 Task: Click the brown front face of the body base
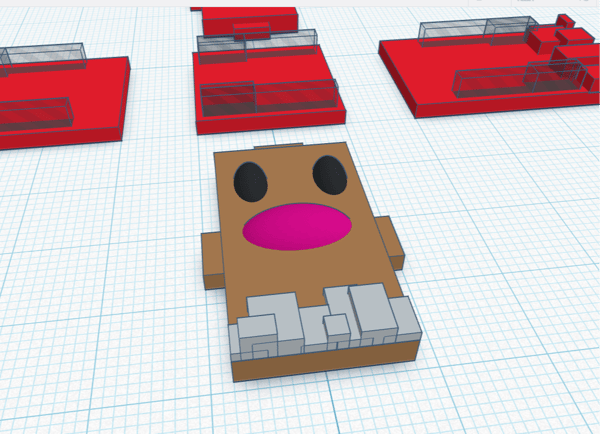pos(325,361)
